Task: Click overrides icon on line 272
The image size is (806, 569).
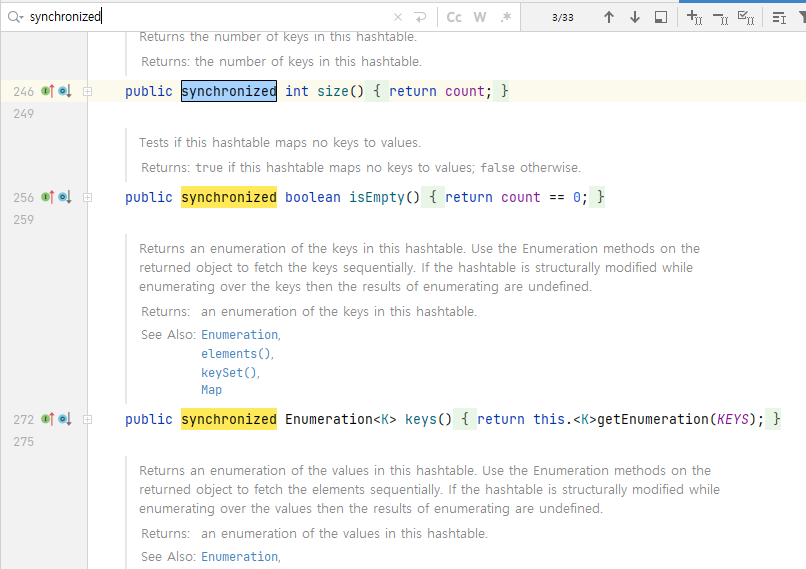Action: [48, 419]
